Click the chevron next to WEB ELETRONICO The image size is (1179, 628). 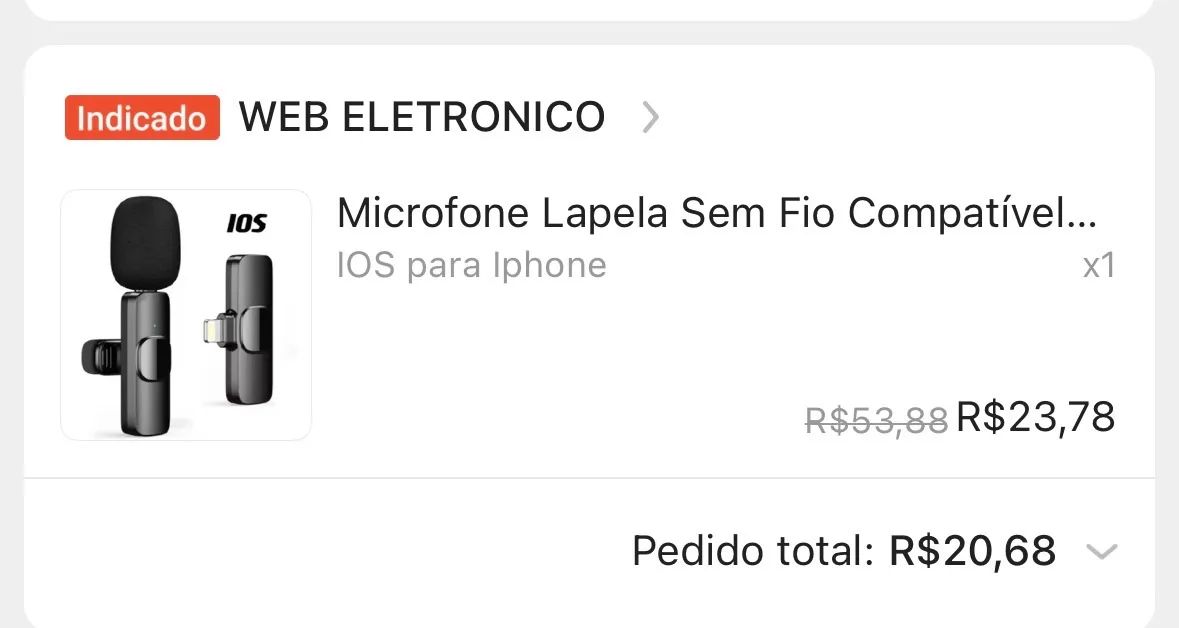click(x=651, y=118)
